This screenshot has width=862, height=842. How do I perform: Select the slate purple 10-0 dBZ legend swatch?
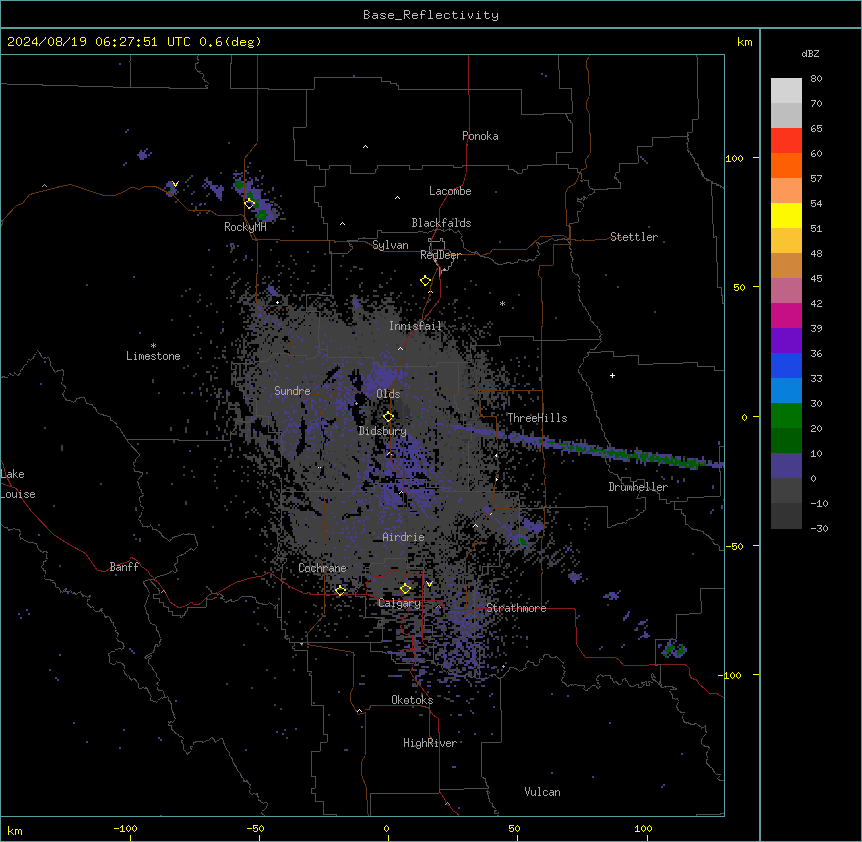tap(786, 466)
